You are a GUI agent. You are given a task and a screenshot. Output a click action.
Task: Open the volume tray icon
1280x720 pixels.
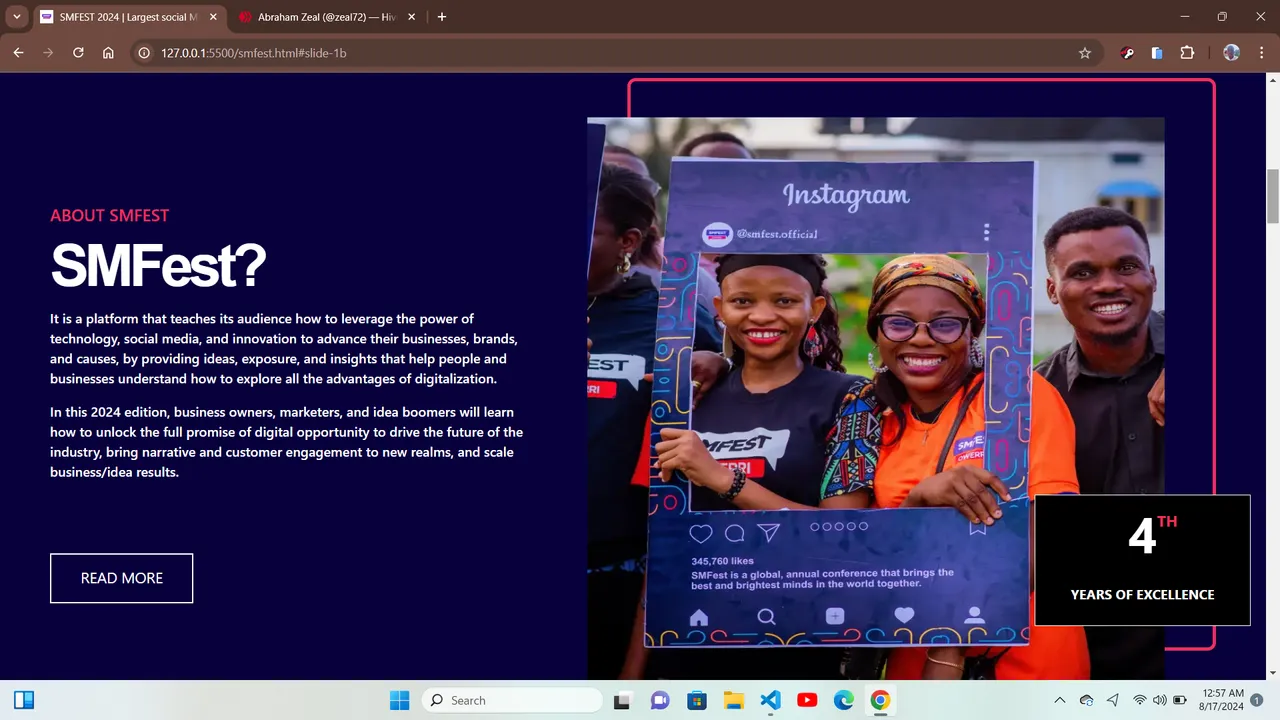pyautogui.click(x=1160, y=700)
